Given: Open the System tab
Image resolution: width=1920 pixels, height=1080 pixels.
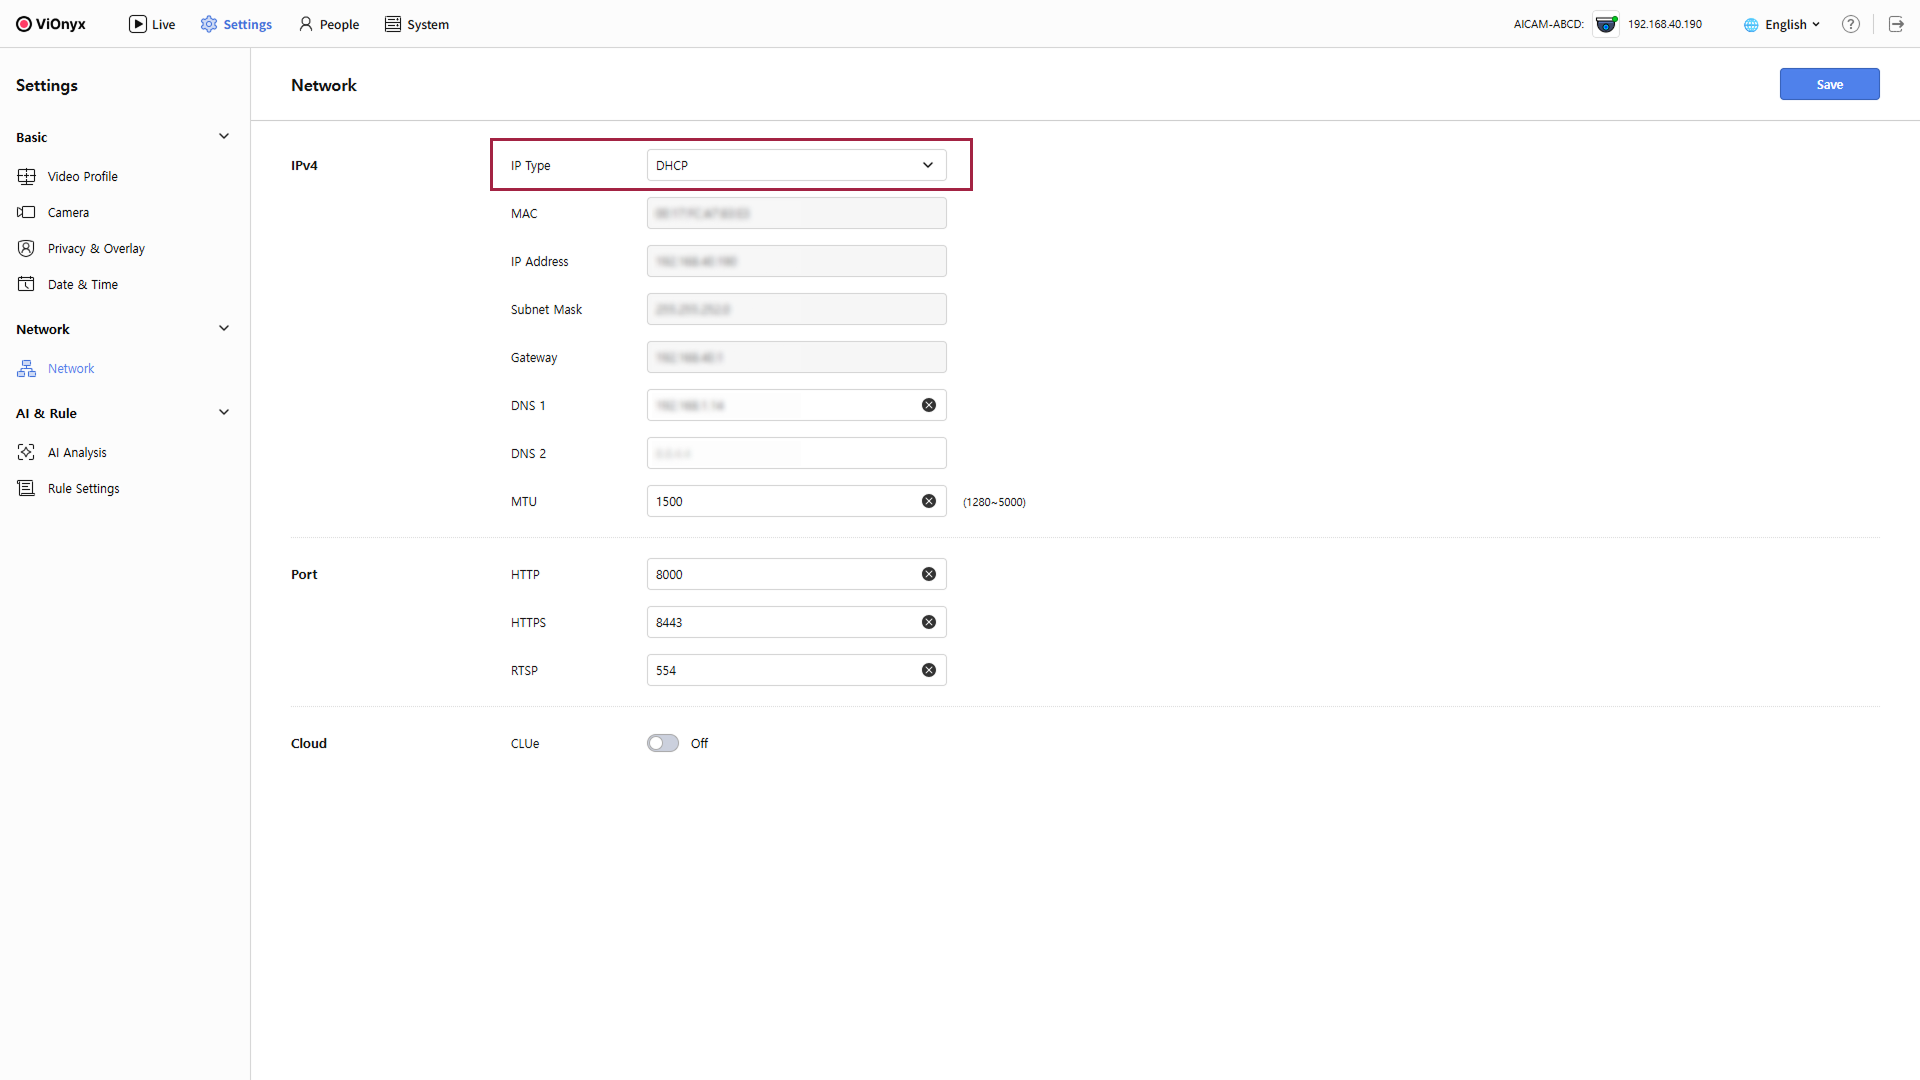Looking at the screenshot, I should click(x=417, y=25).
